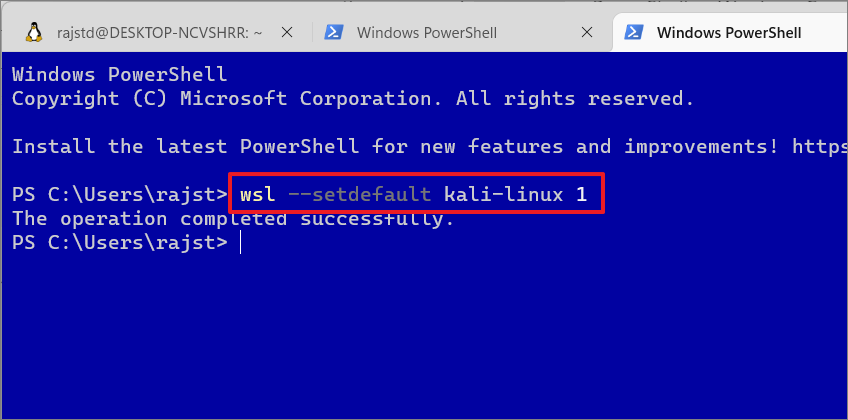Viewport: 848px width, 420px height.
Task: Open the https link ending the install line
Action: (820, 146)
